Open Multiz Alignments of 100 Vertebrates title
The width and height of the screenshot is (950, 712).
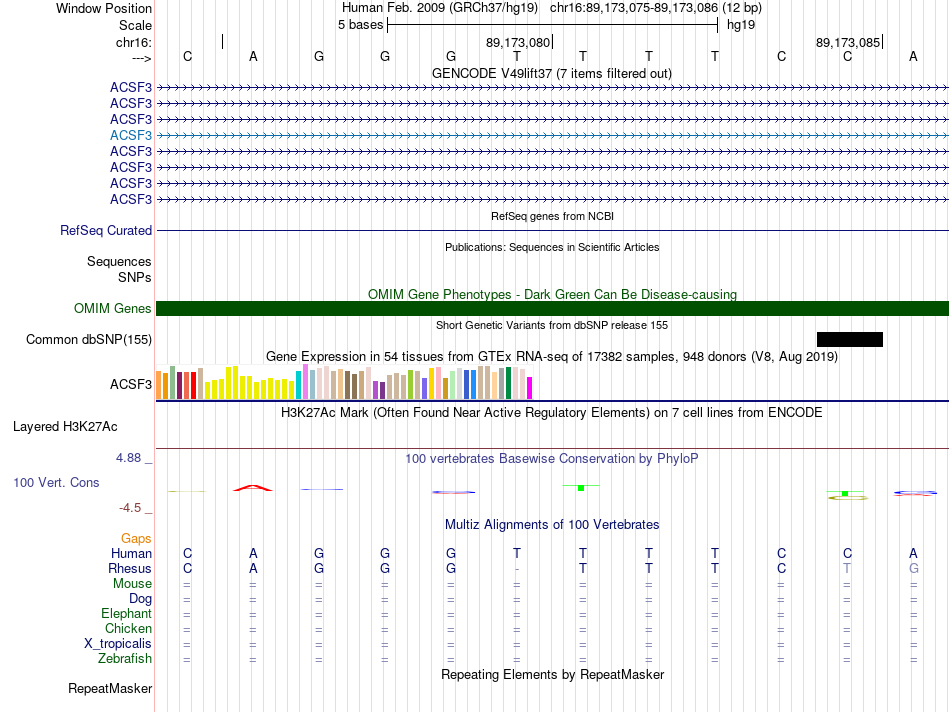tap(552, 525)
